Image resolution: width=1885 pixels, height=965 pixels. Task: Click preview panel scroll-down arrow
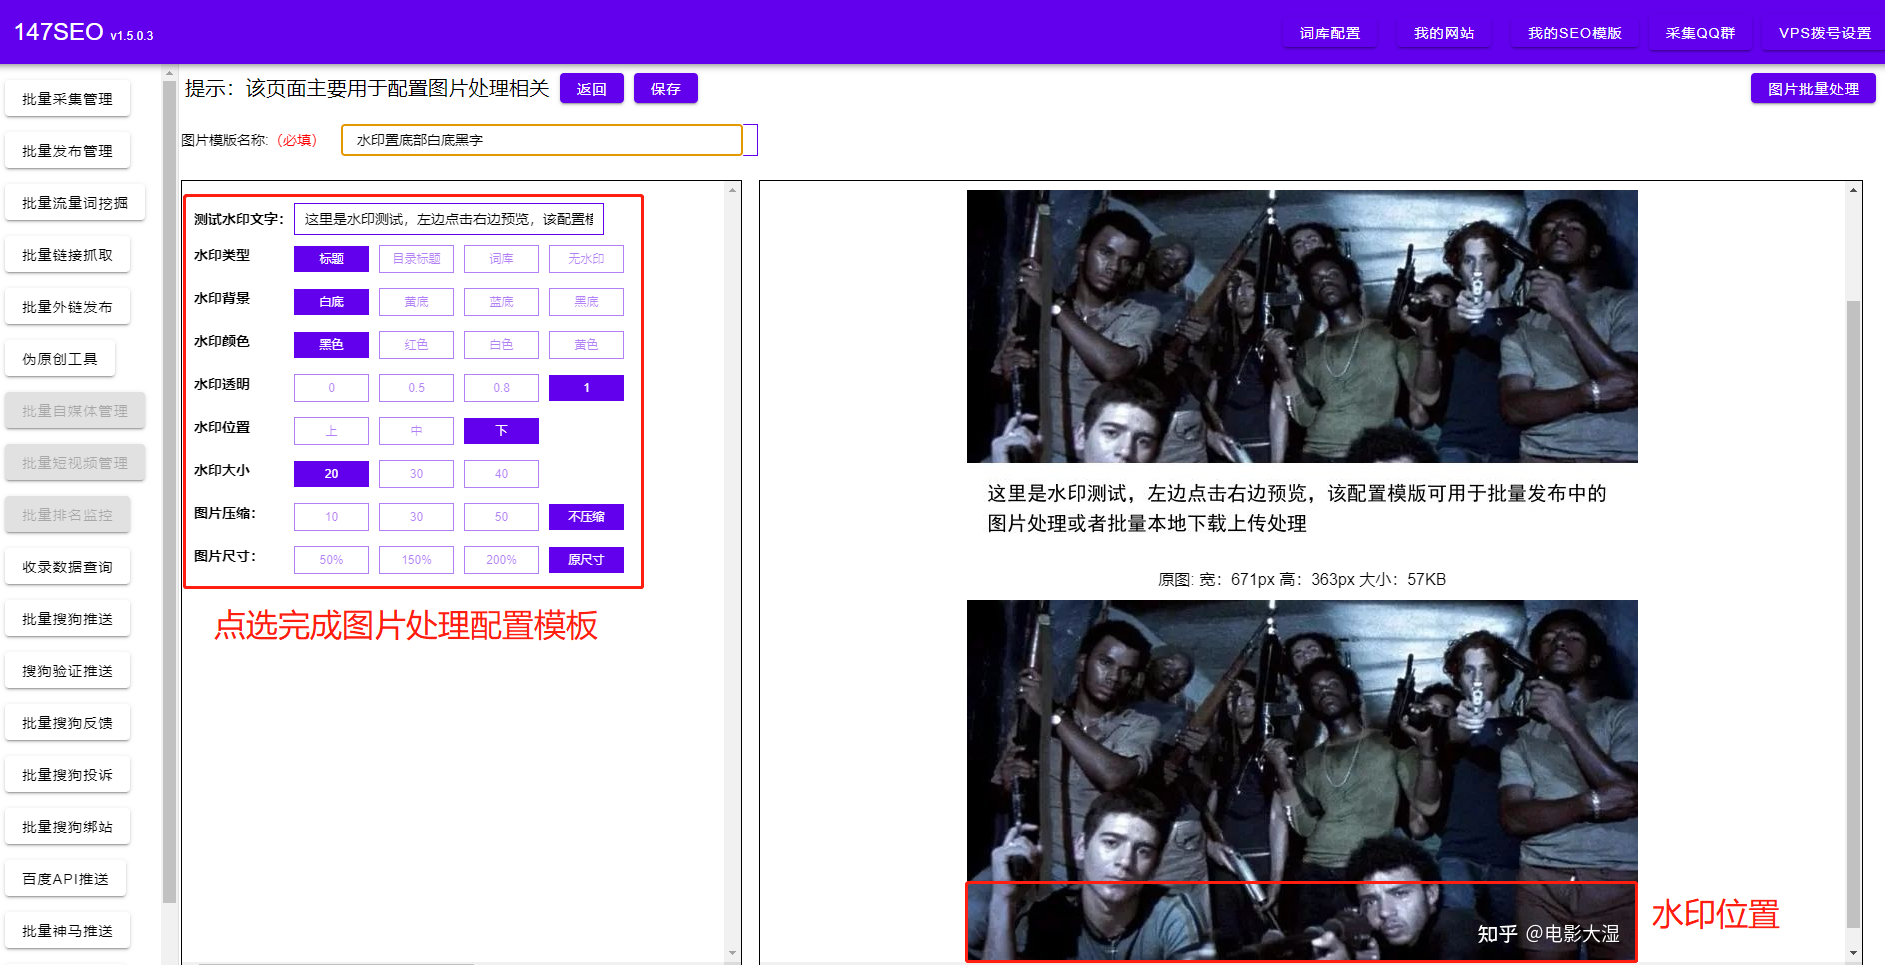[1853, 954]
